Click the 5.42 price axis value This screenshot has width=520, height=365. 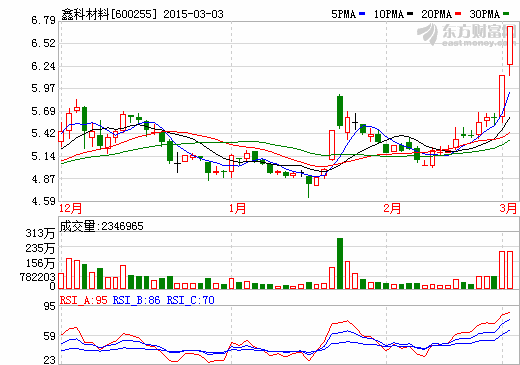click(43, 133)
